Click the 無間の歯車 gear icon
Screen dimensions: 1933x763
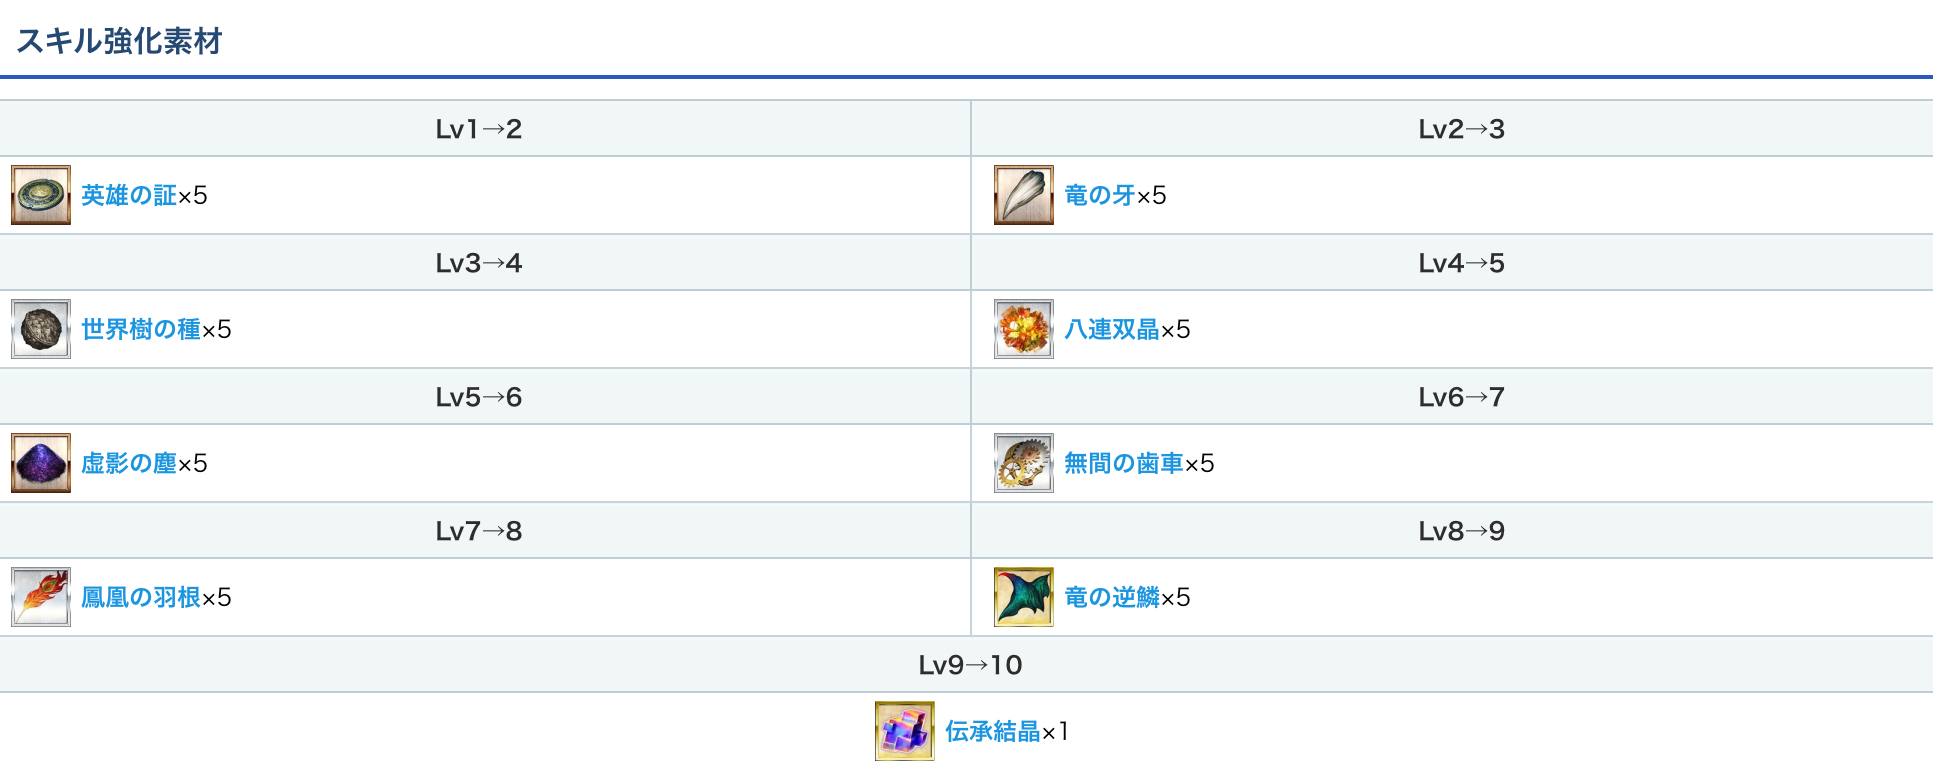coord(1024,463)
